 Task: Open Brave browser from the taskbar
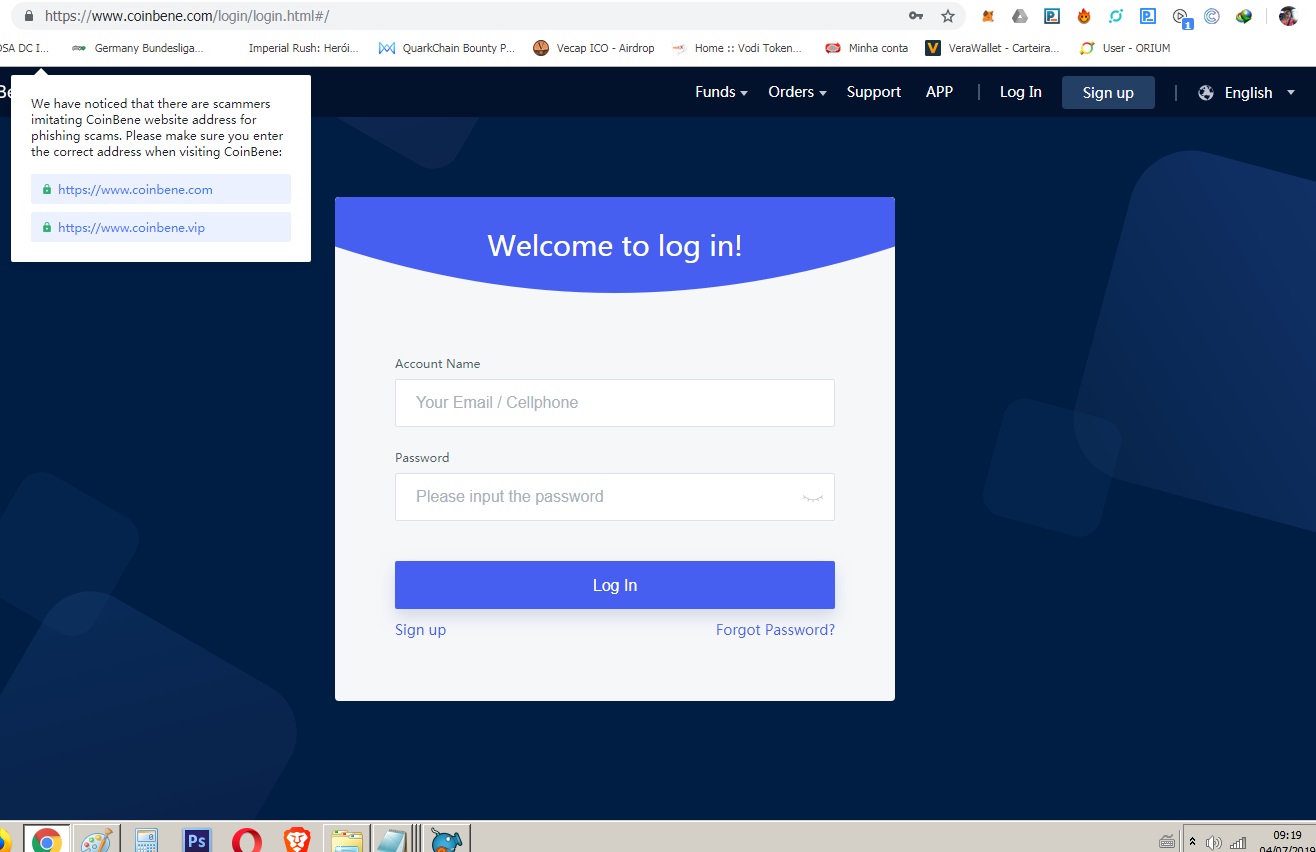click(x=297, y=840)
